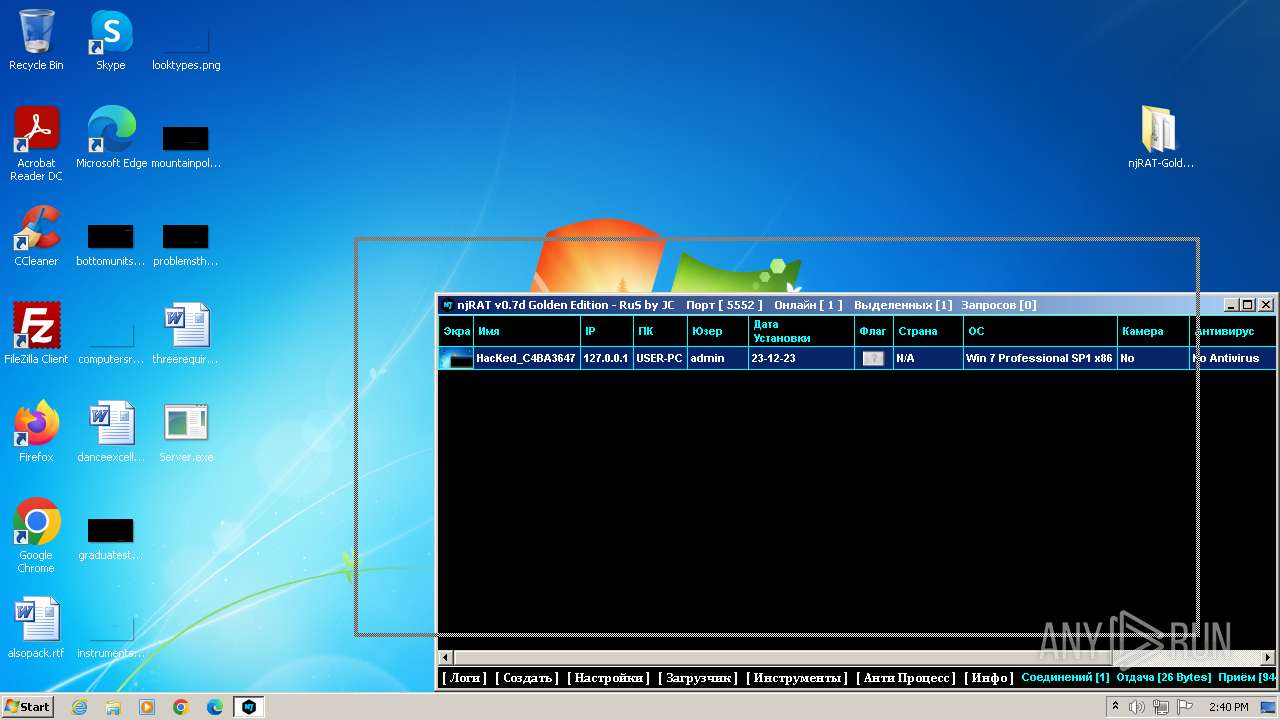Select the looktypes.png file icon
This screenshot has height=720, width=1280.
(186, 40)
